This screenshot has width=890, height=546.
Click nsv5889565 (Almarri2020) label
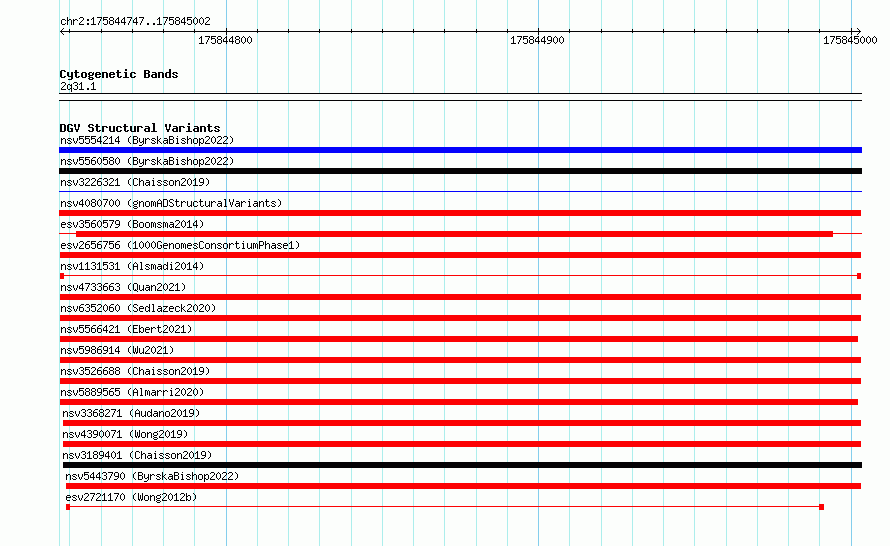132,392
